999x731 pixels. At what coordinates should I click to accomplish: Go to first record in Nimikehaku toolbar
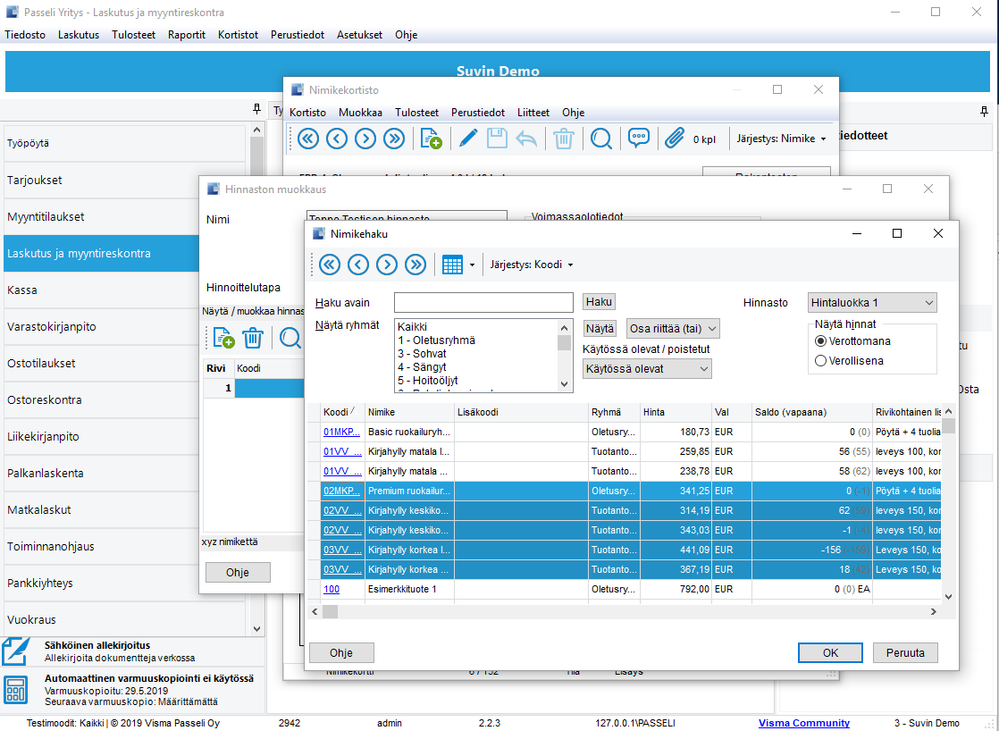pos(328,265)
